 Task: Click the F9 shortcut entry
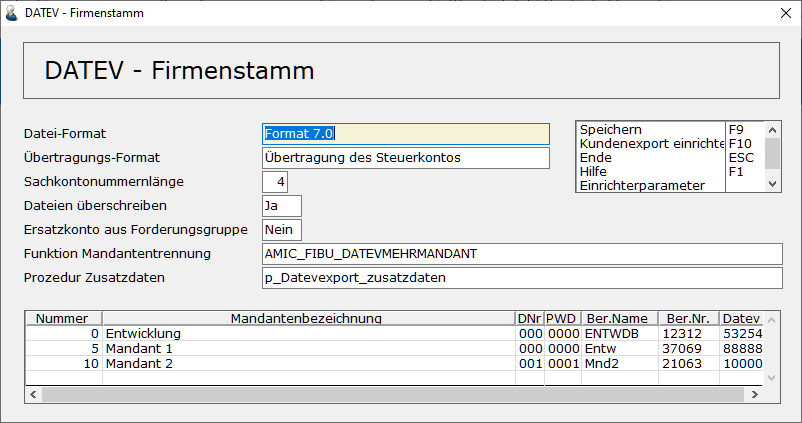[745, 129]
